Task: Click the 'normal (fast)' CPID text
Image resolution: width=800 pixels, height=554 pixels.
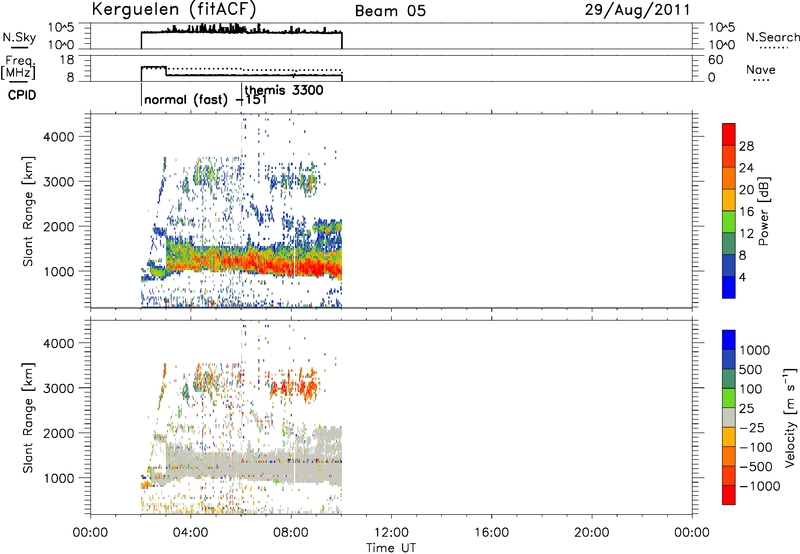Action: pos(186,99)
